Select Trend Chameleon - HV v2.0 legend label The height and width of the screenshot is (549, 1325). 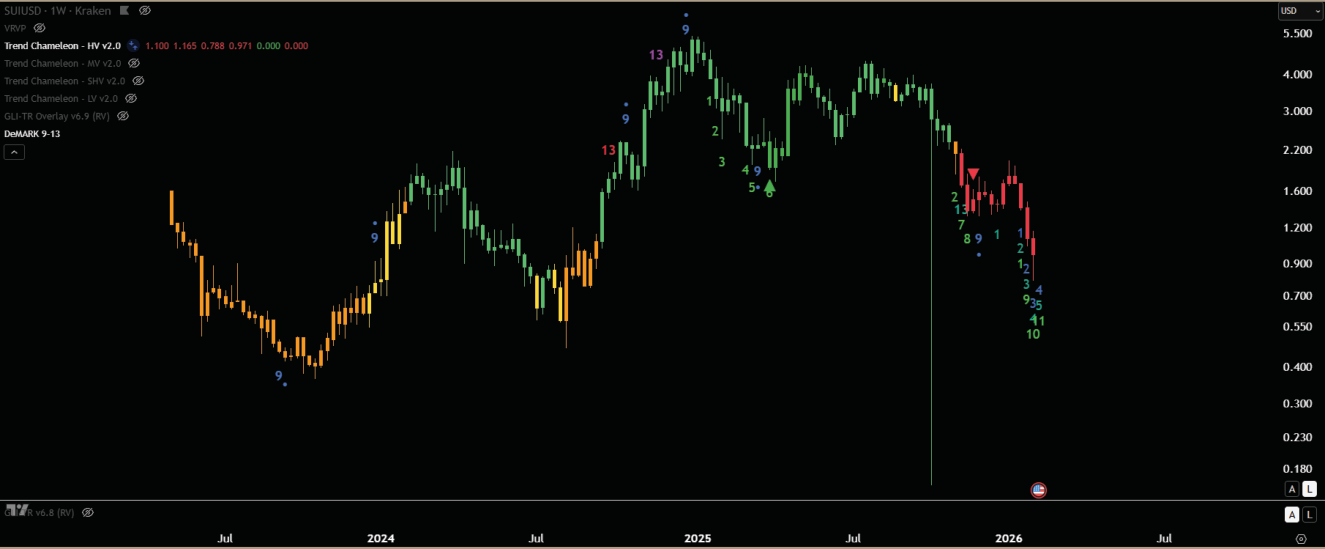point(62,45)
